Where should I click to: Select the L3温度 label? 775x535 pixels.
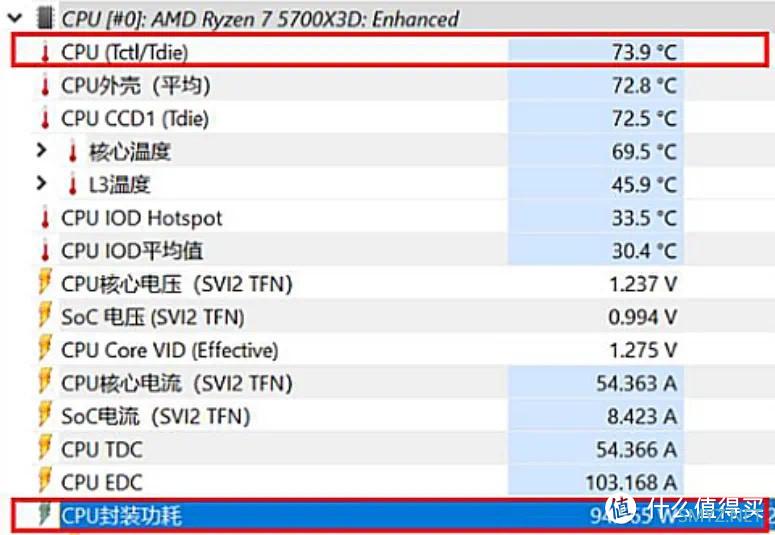[119, 185]
